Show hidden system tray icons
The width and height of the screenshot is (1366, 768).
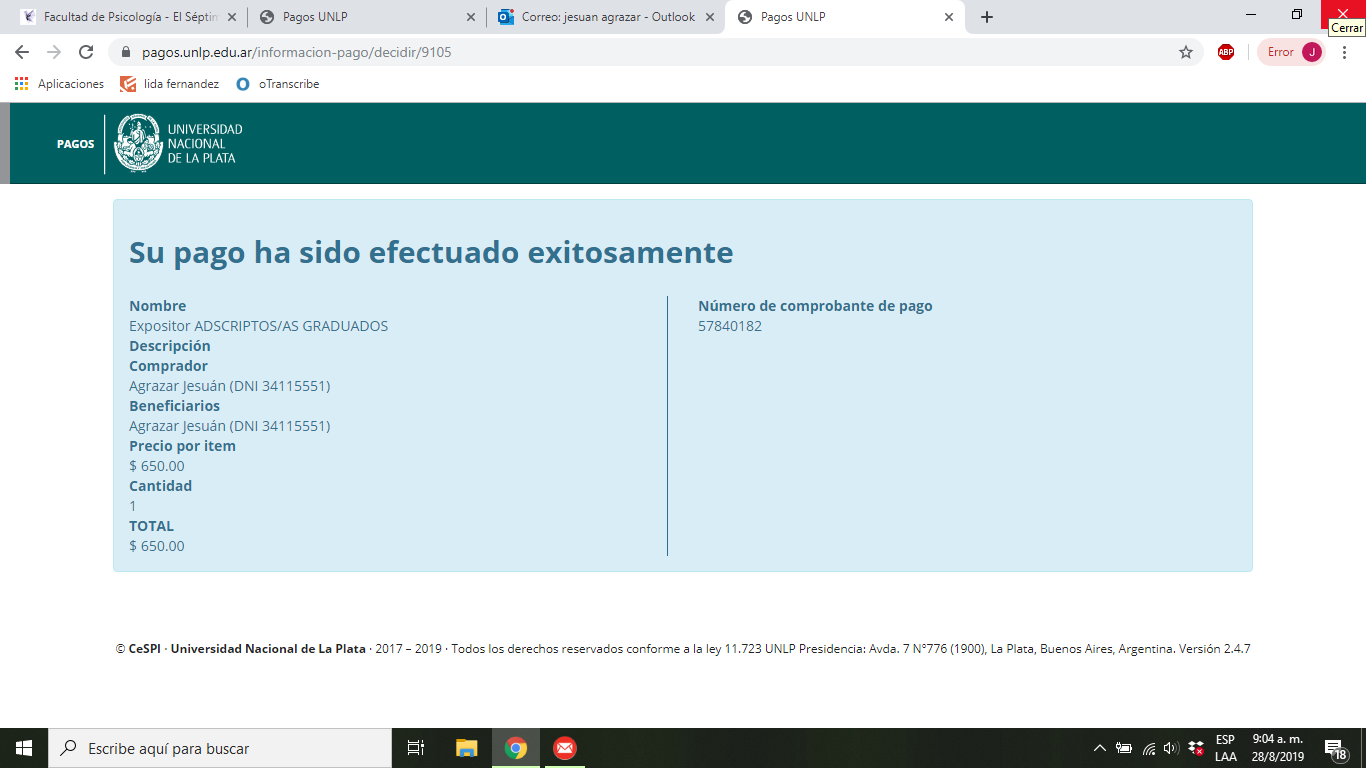point(1100,748)
